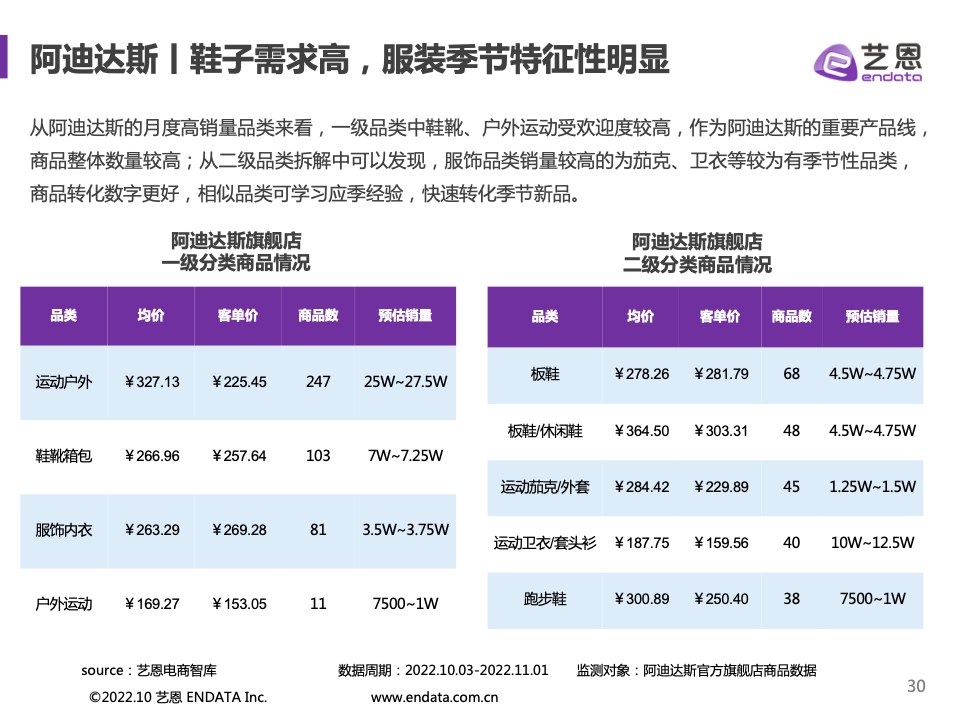Click the 68 product count cell
The width and height of the screenshot is (960, 720).
(x=792, y=374)
